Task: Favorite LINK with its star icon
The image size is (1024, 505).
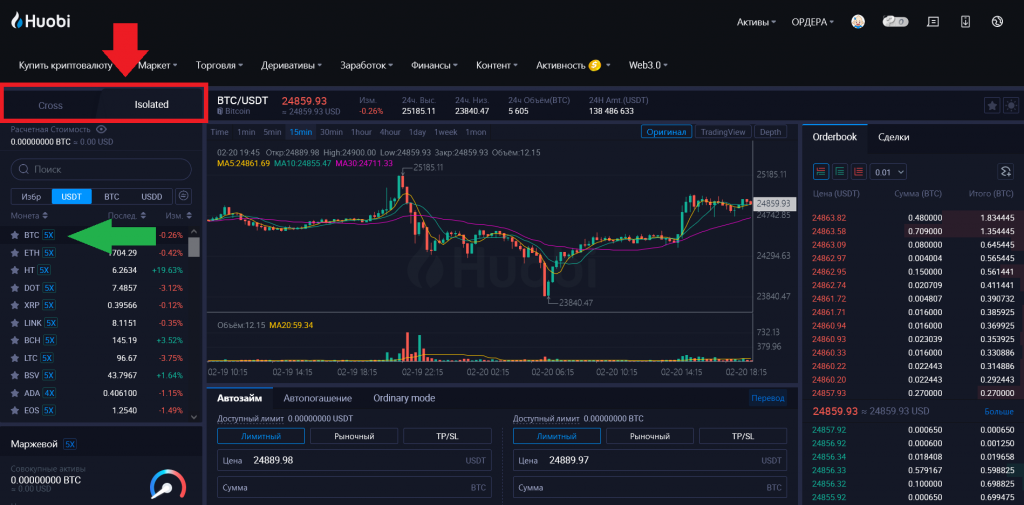Action: [x=14, y=323]
